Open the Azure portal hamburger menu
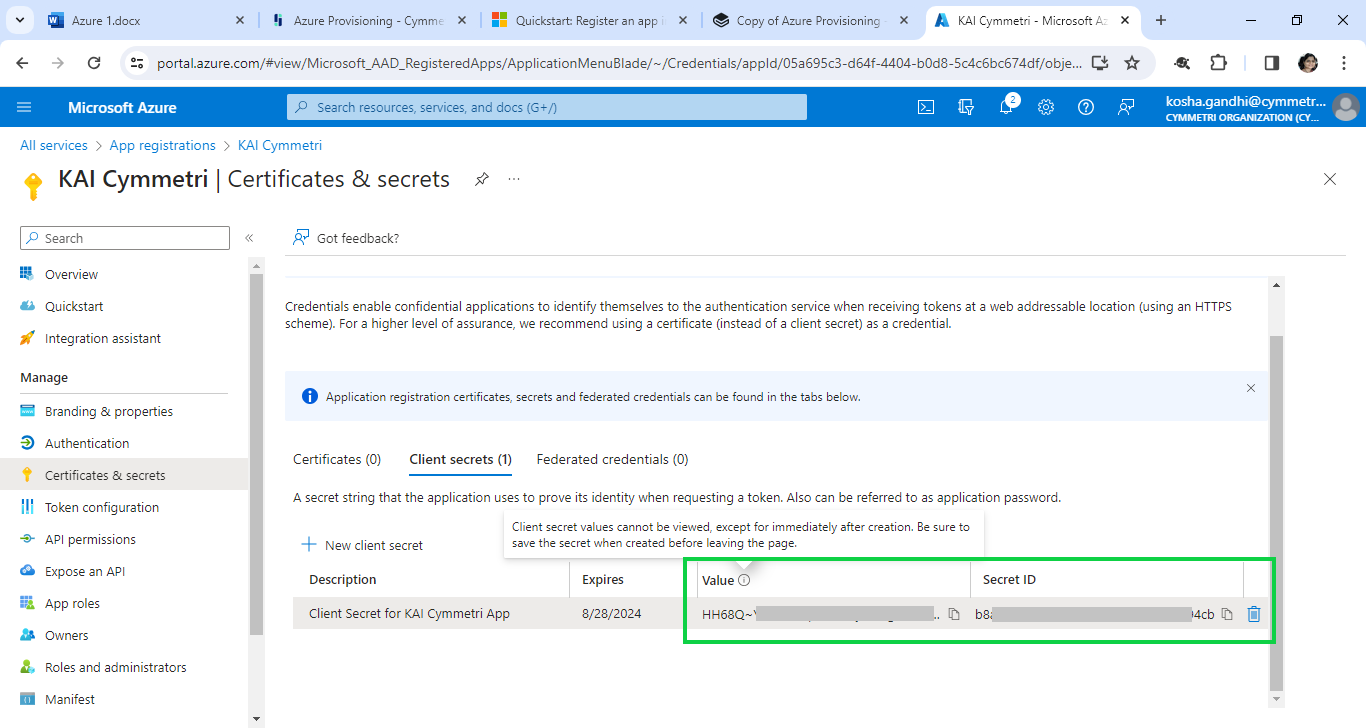 pyautogui.click(x=25, y=107)
